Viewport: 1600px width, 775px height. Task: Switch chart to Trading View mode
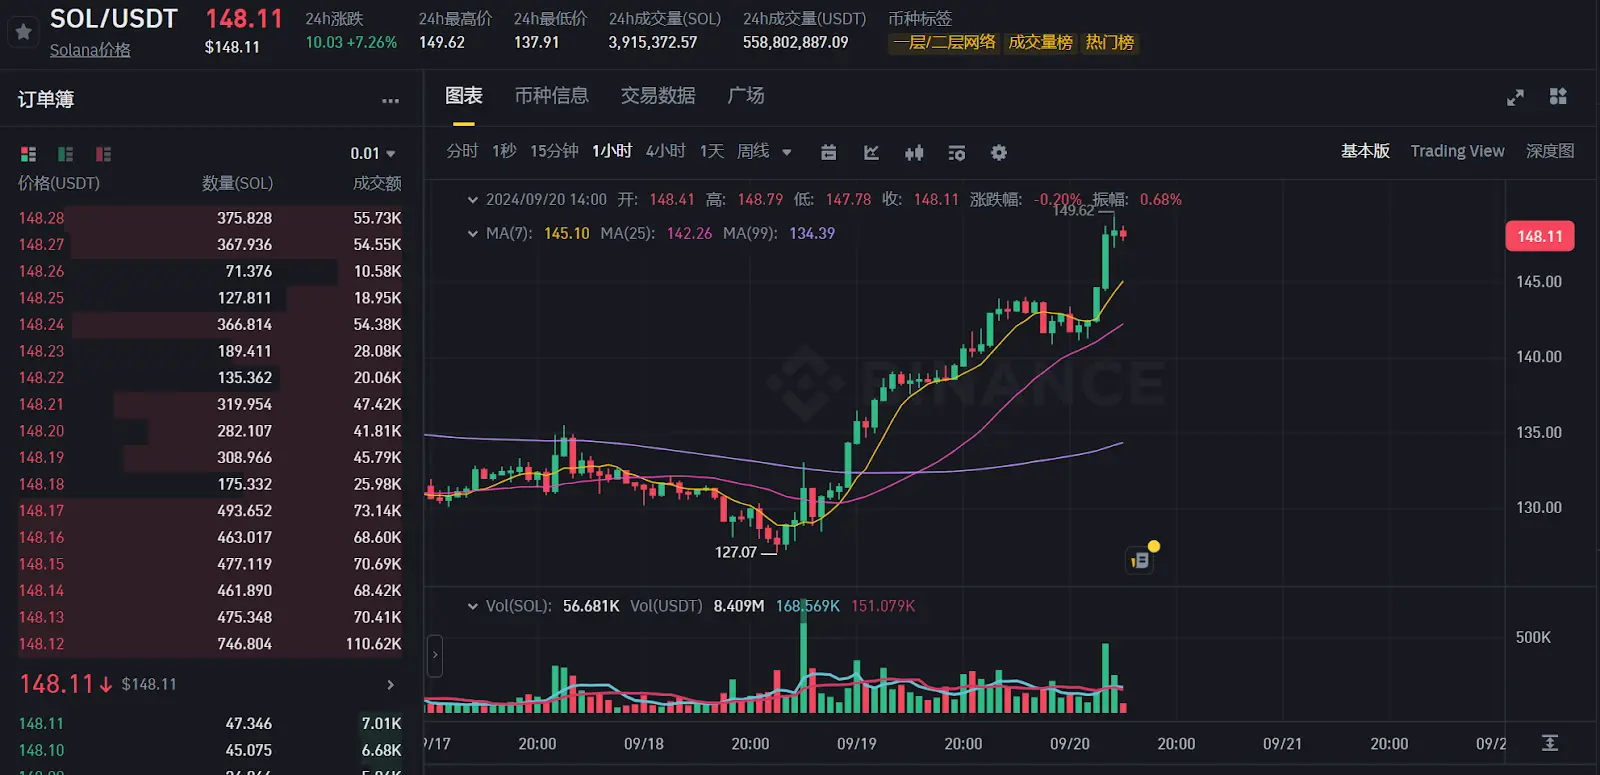[1457, 151]
